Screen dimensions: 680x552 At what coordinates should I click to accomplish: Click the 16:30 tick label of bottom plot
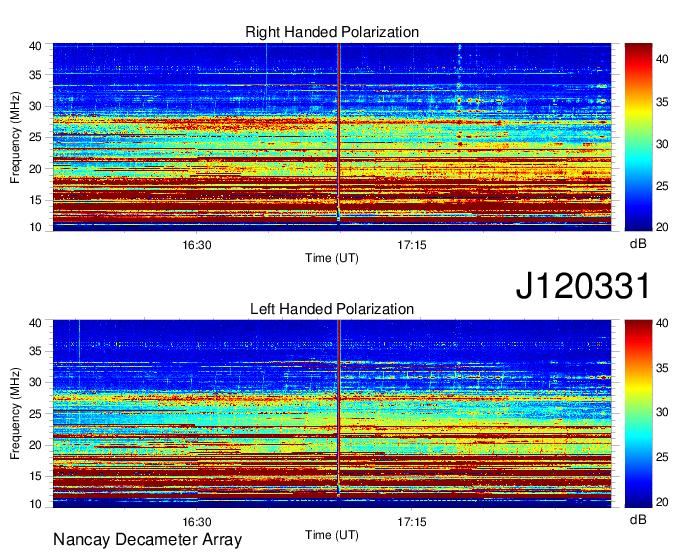[x=197, y=522]
